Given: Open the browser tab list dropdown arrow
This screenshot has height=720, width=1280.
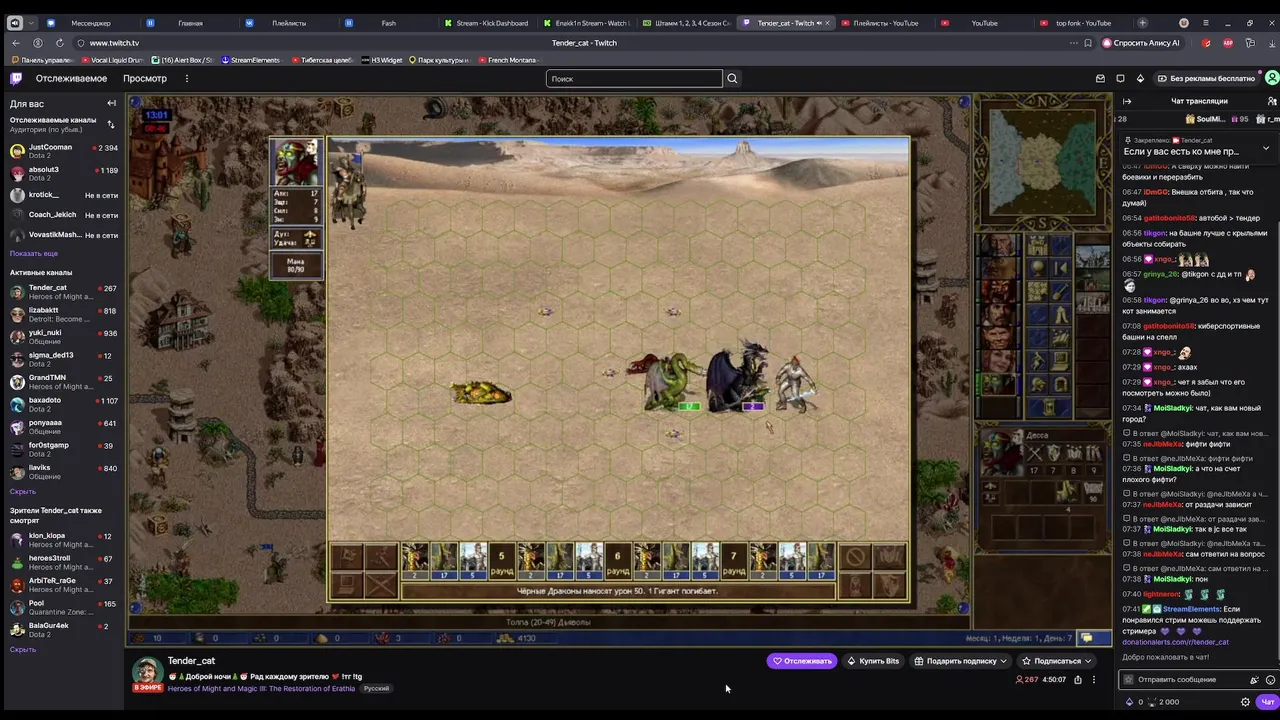Looking at the screenshot, I should pyautogui.click(x=31, y=23).
